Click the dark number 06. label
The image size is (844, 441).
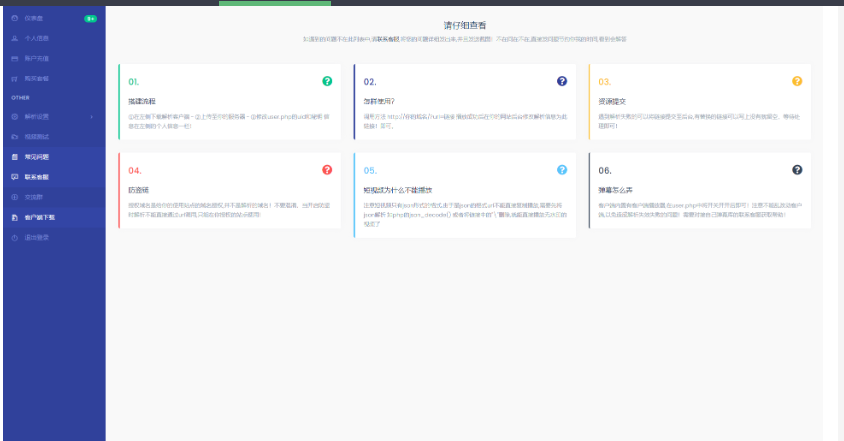[x=605, y=171]
